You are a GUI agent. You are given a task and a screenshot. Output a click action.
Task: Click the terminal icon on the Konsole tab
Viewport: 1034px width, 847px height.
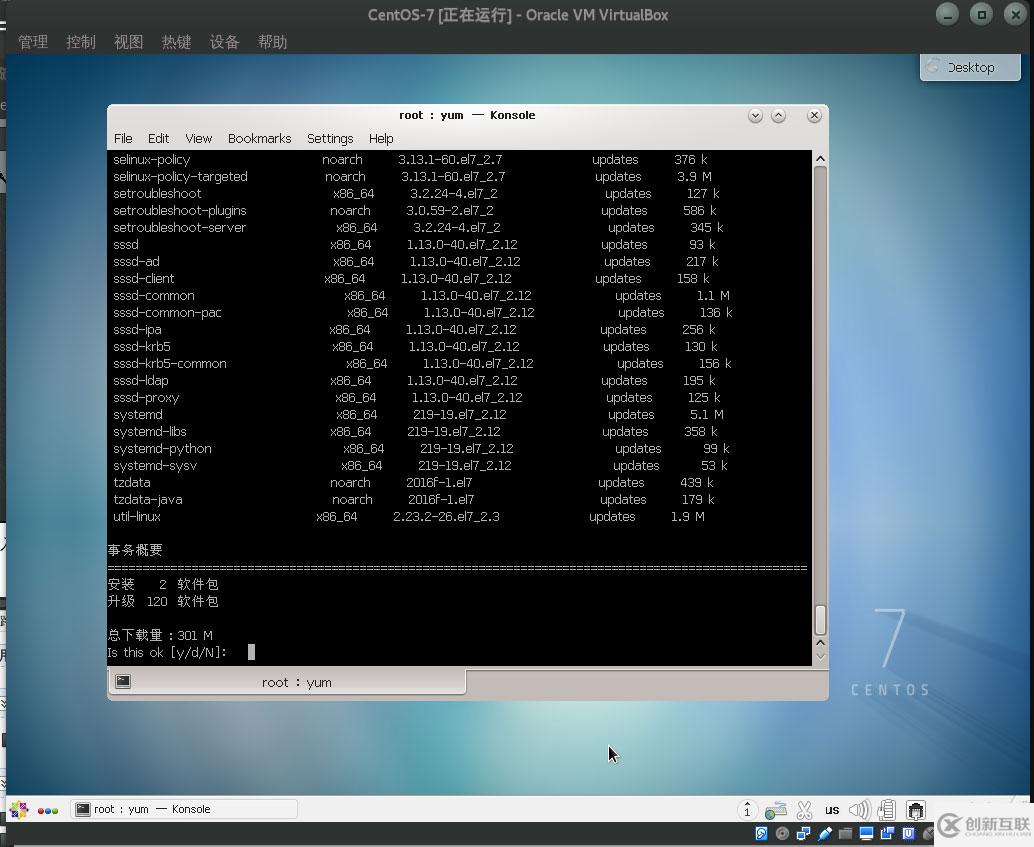[x=123, y=681]
